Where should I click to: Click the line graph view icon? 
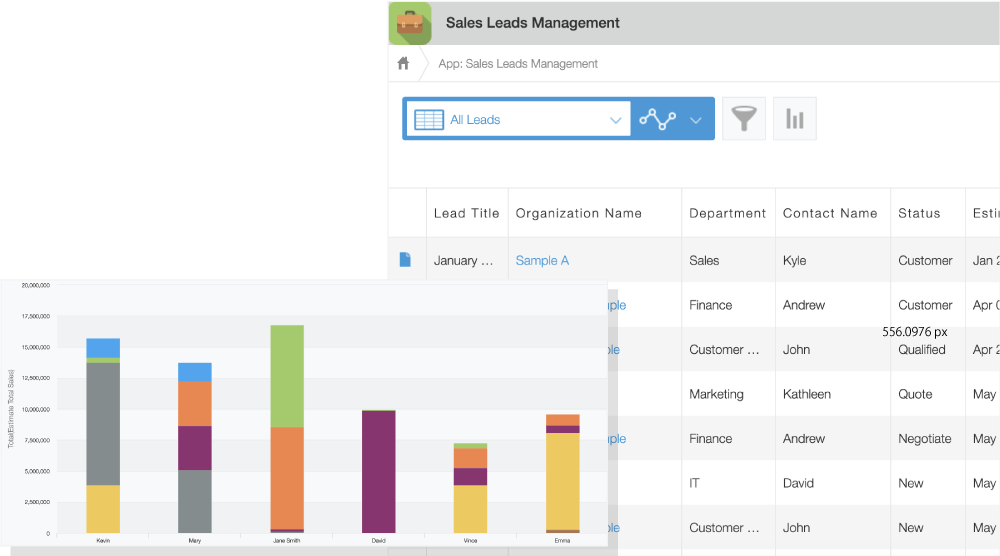[657, 119]
